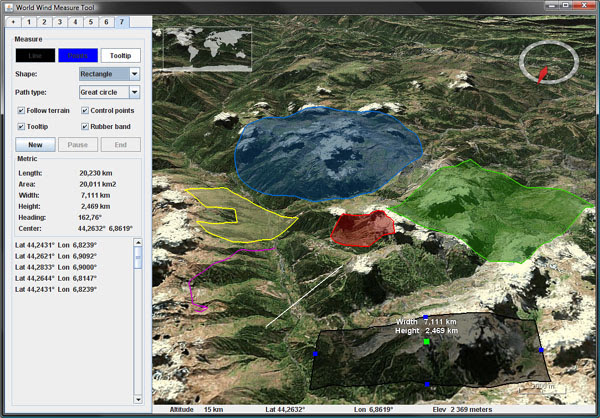Click the Lat 44,2632° status entry
600x418 pixels.
285,410
